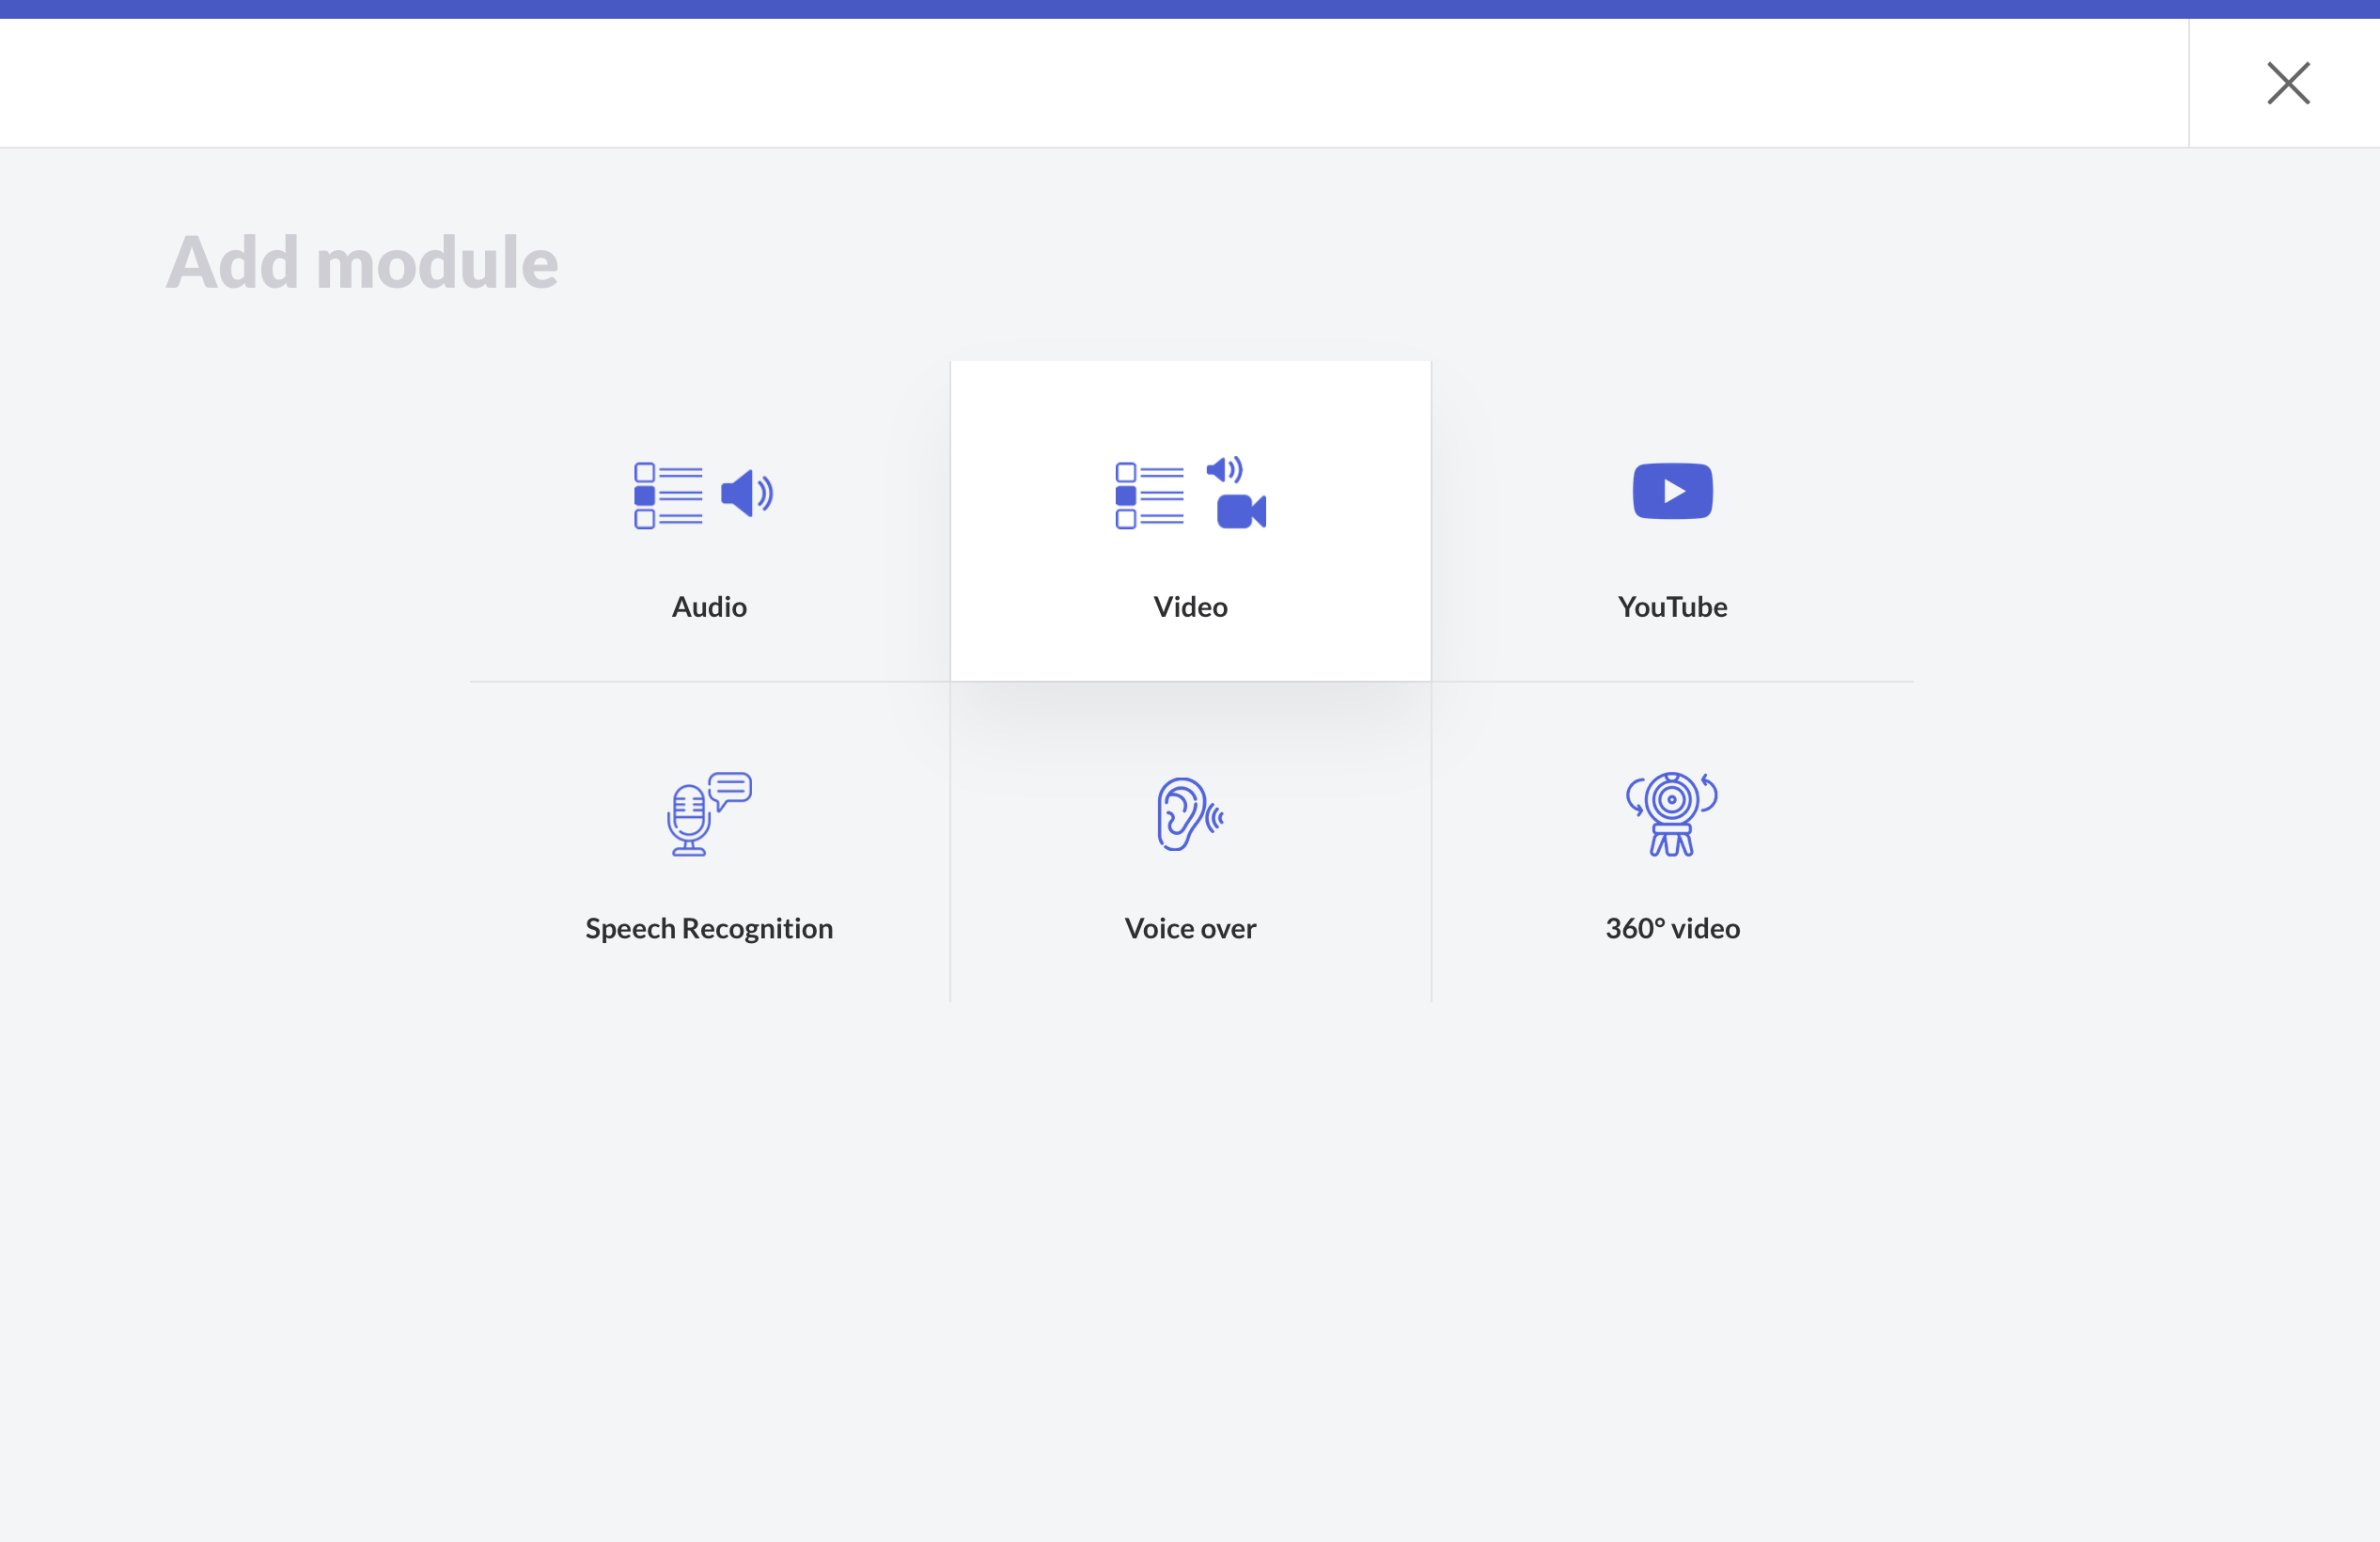Click the sound waves beside ear icon
This screenshot has height=1542, width=2380.
[x=1215, y=818]
